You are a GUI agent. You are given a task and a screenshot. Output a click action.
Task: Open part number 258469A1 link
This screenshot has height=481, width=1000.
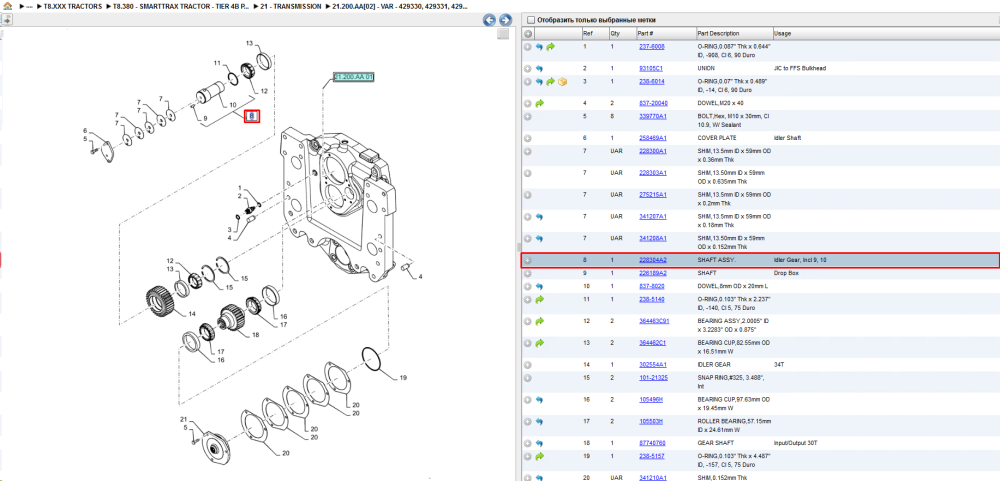(652, 138)
